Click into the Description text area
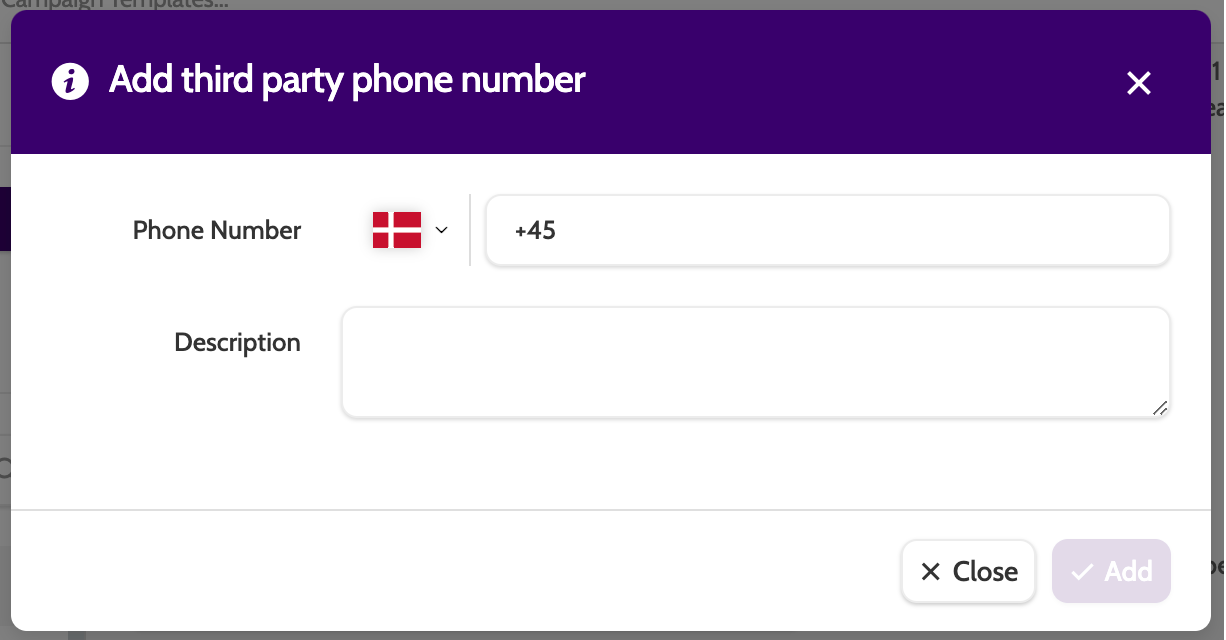The height and width of the screenshot is (640, 1226). click(x=755, y=361)
